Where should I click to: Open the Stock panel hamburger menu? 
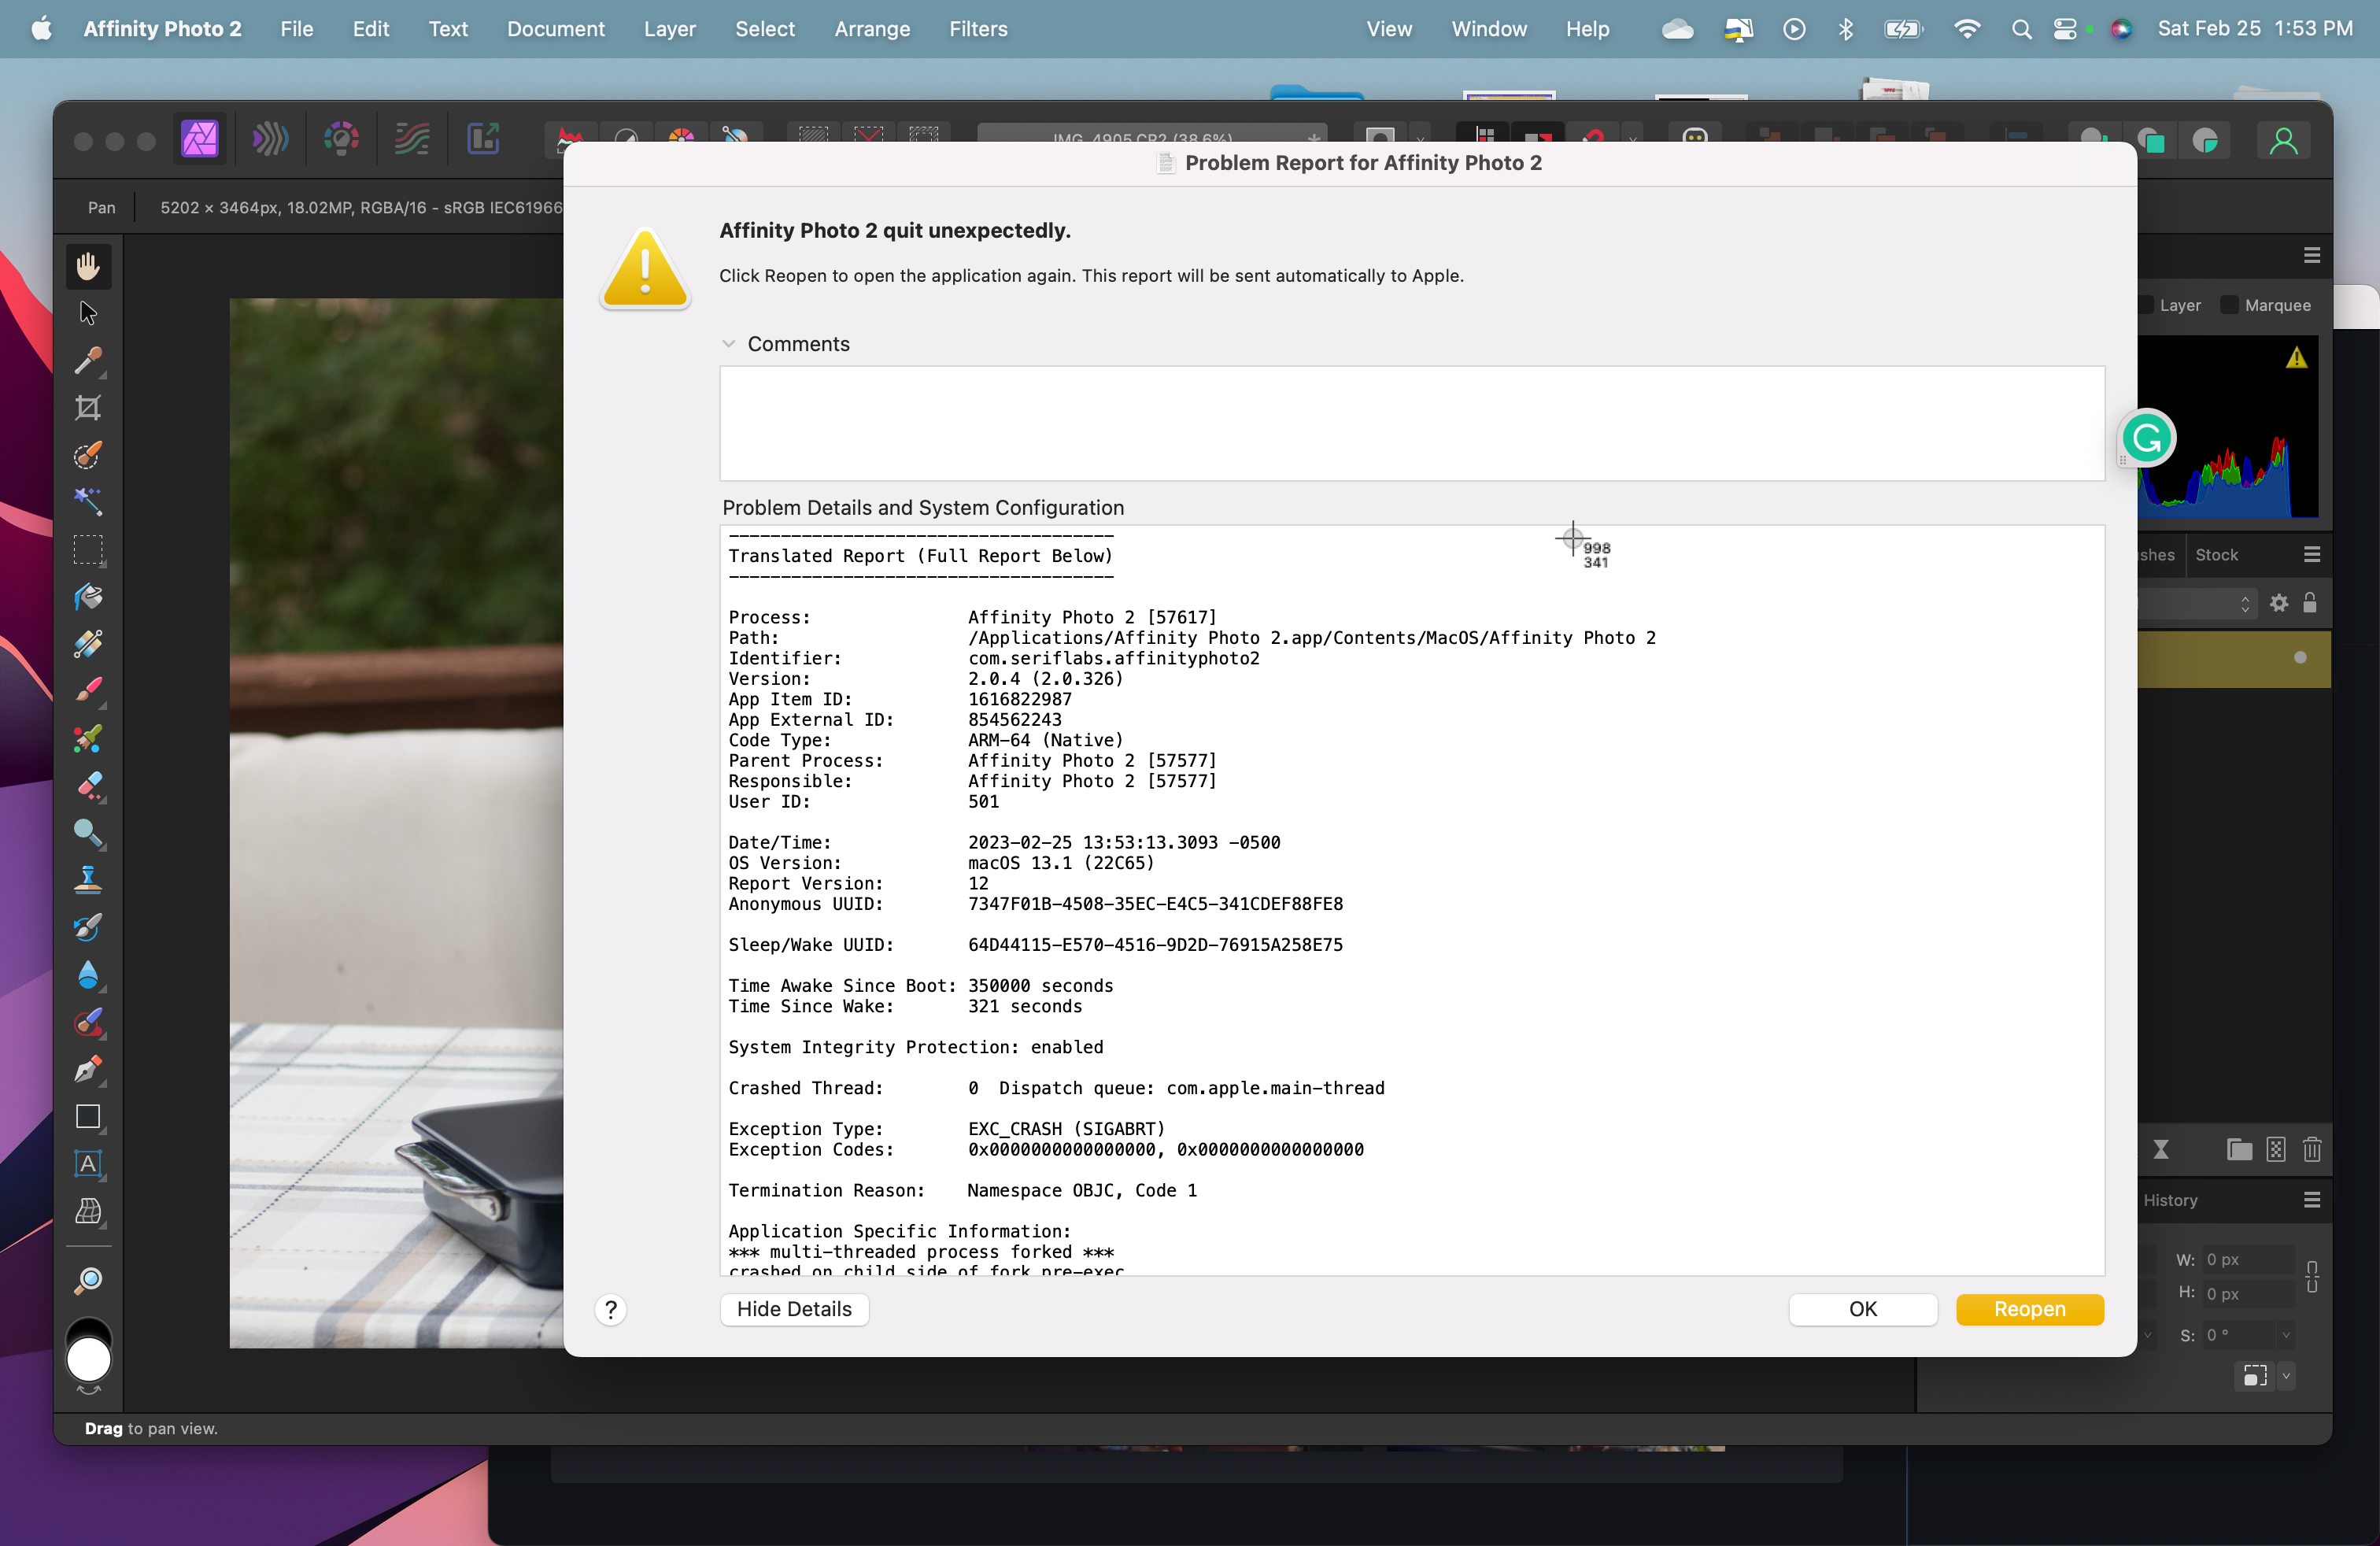[x=2312, y=555]
